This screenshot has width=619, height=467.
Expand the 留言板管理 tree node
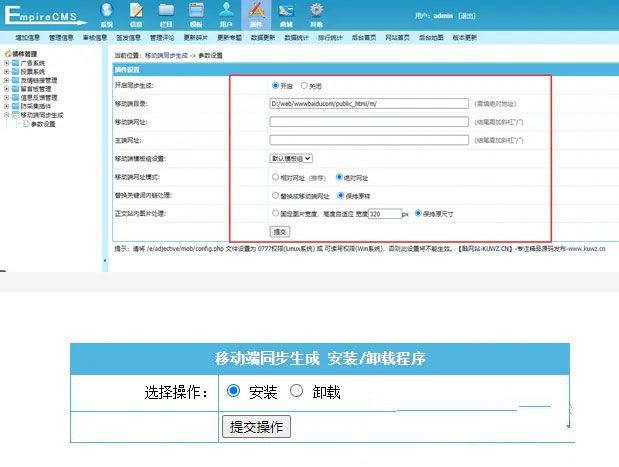[6, 89]
